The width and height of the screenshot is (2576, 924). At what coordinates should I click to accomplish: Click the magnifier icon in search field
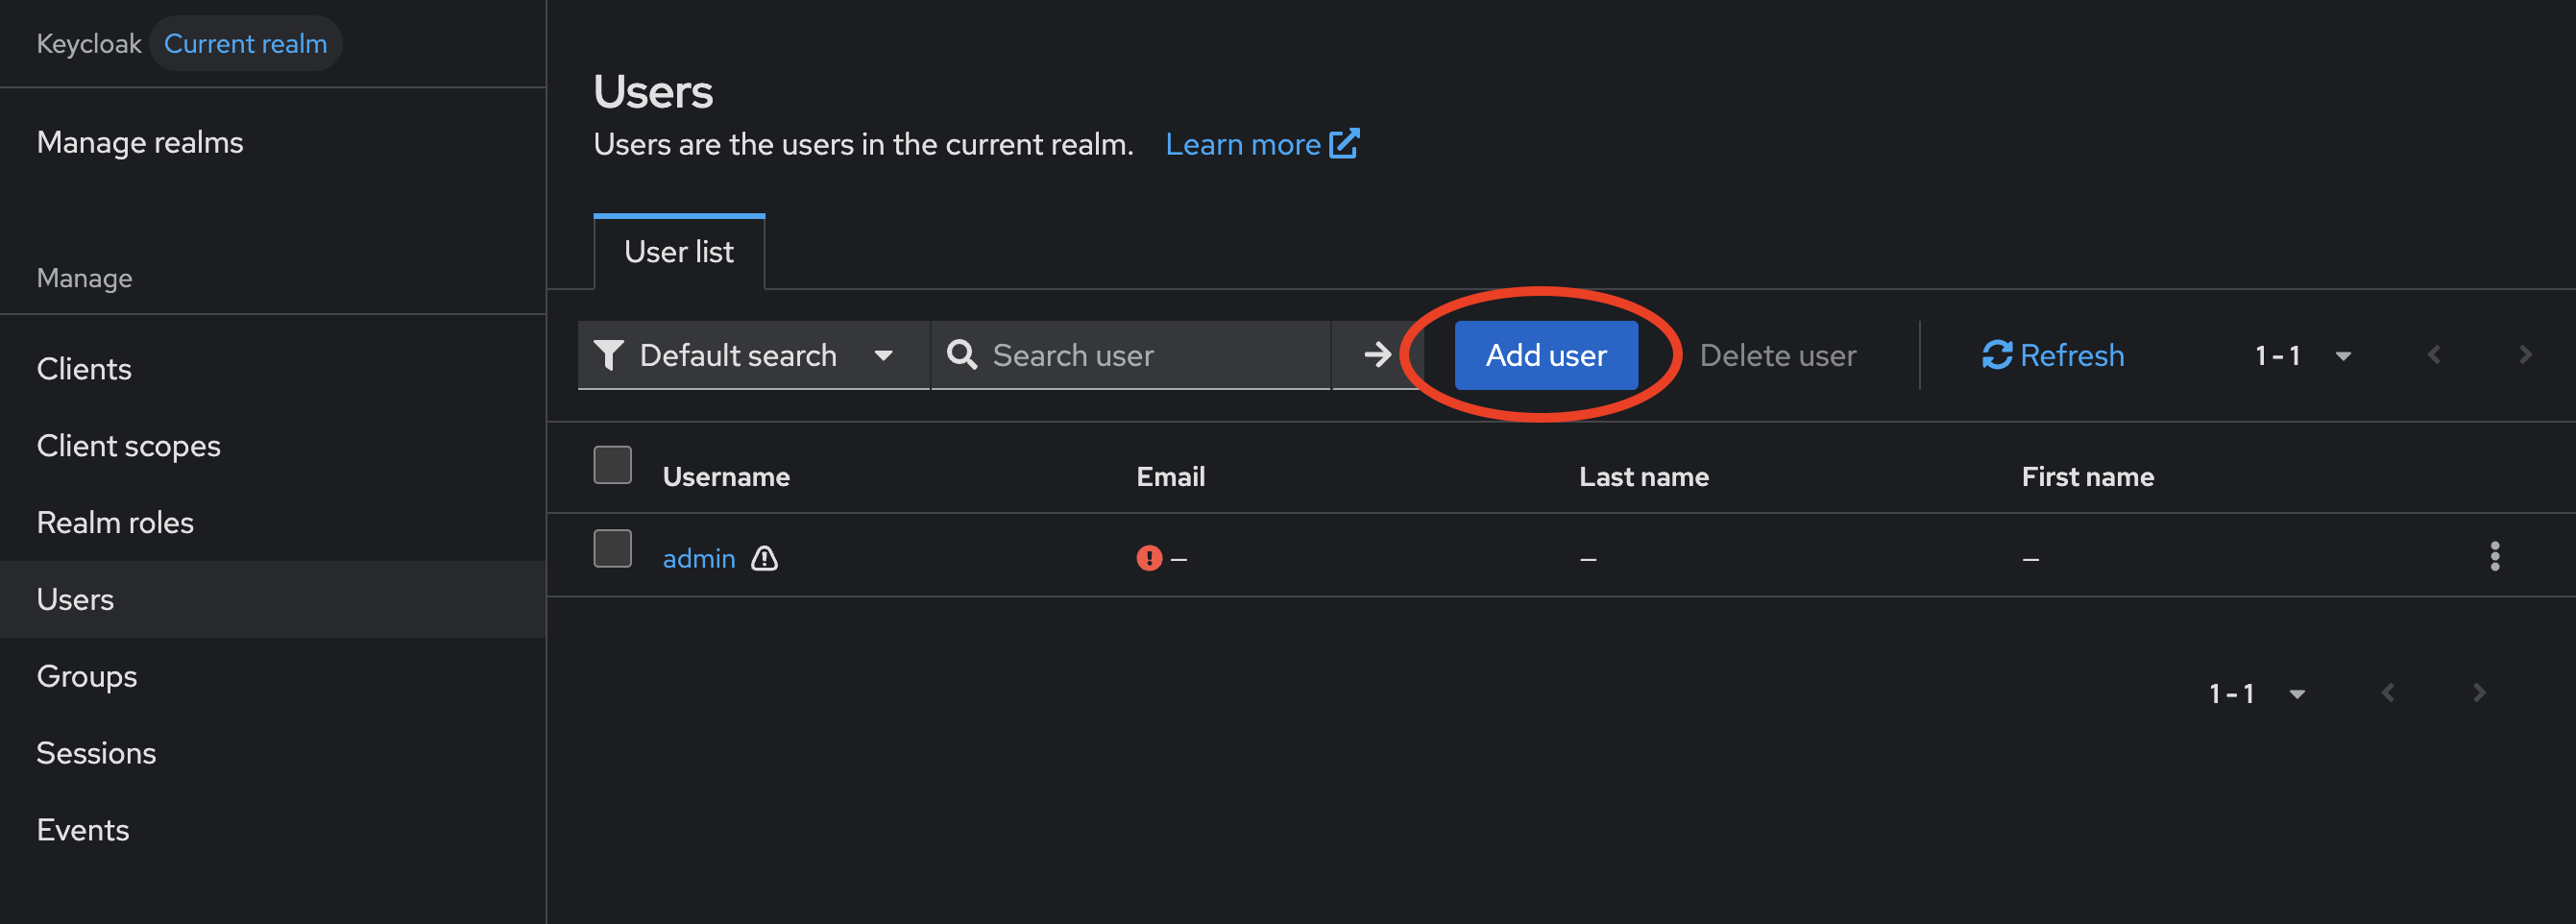[962, 355]
